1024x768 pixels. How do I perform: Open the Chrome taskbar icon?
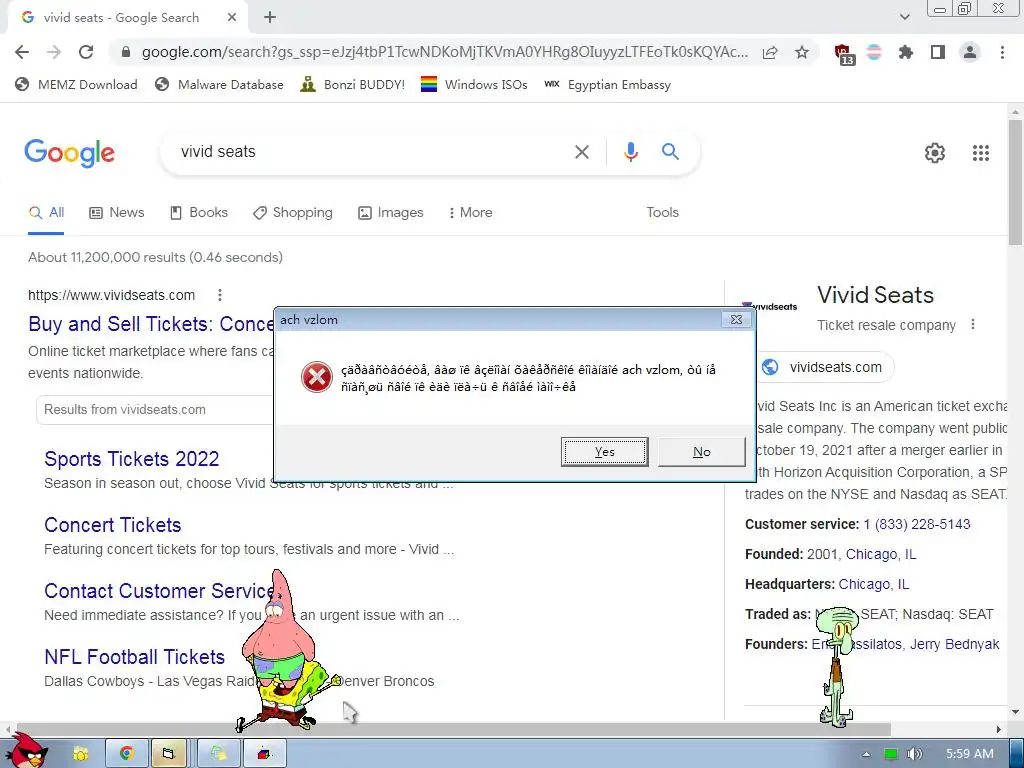126,754
